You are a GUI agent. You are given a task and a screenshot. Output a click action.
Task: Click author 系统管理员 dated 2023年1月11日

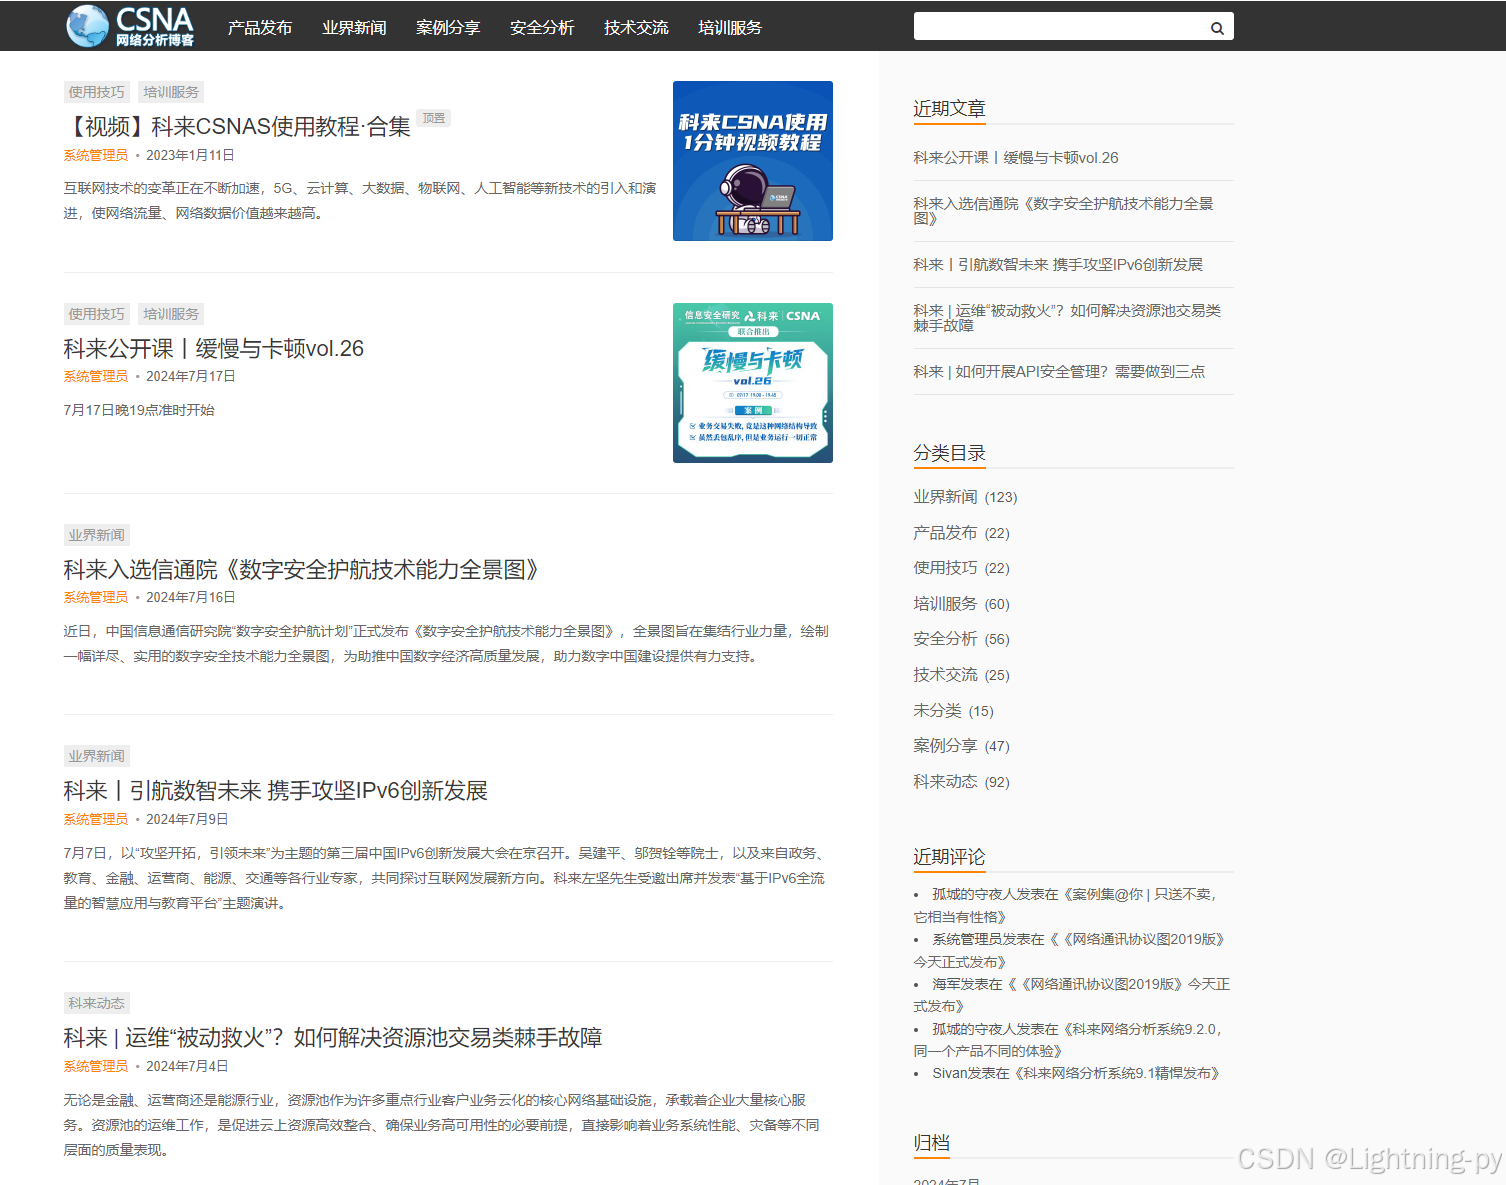[x=96, y=155]
